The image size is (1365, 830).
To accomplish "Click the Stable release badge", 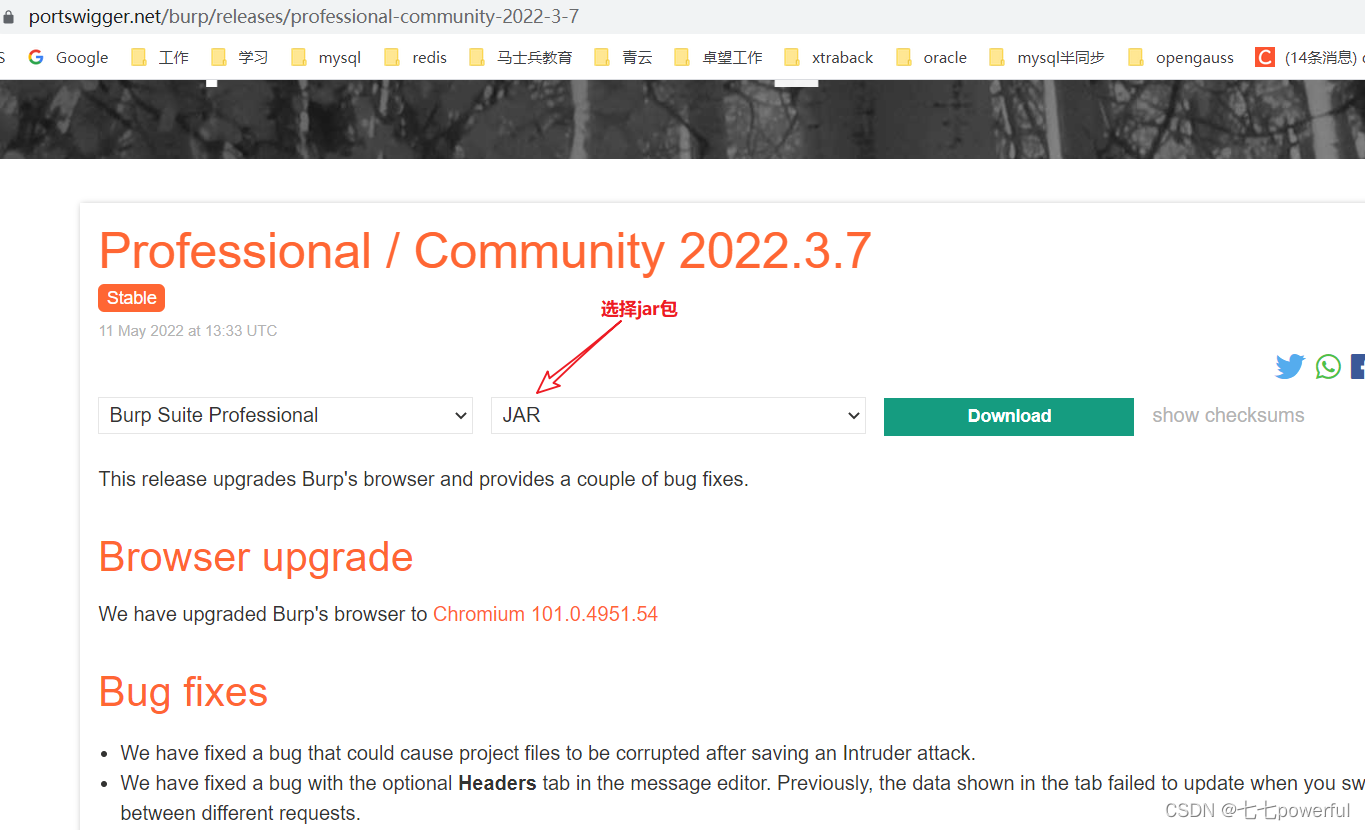I will [131, 298].
